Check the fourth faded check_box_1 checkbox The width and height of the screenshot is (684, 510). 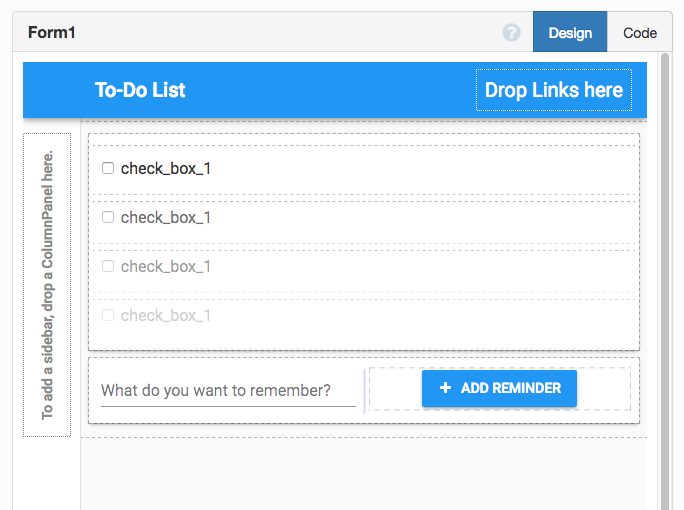[108, 315]
